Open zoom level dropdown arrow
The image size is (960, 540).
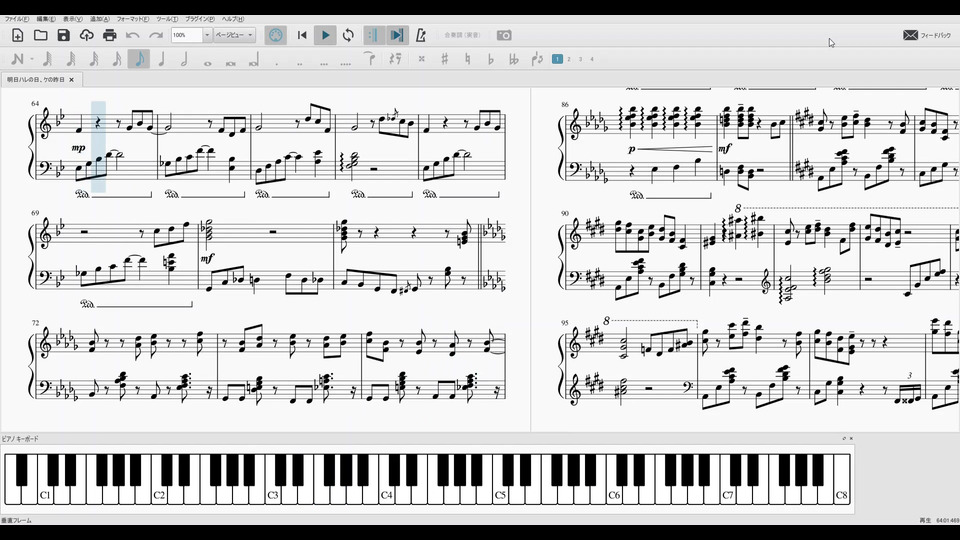206,36
